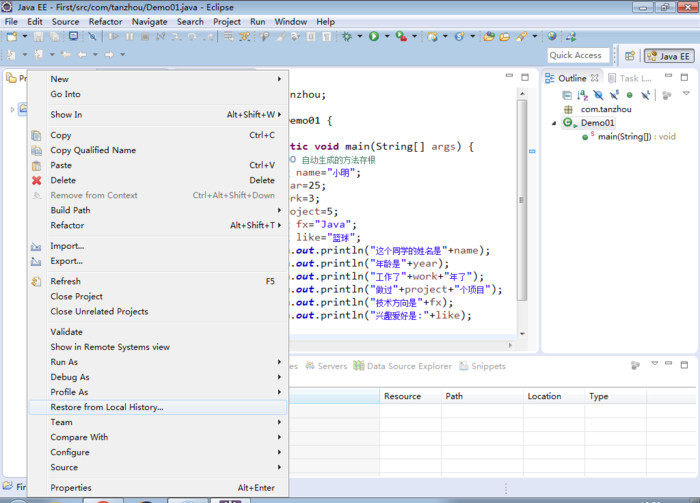The width and height of the screenshot is (700, 503).
Task: Click the Quick Access input field
Action: (578, 55)
